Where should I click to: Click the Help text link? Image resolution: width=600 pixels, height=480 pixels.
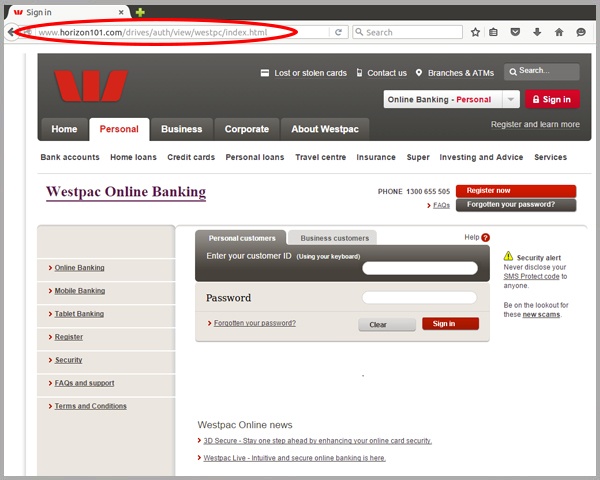(x=472, y=237)
